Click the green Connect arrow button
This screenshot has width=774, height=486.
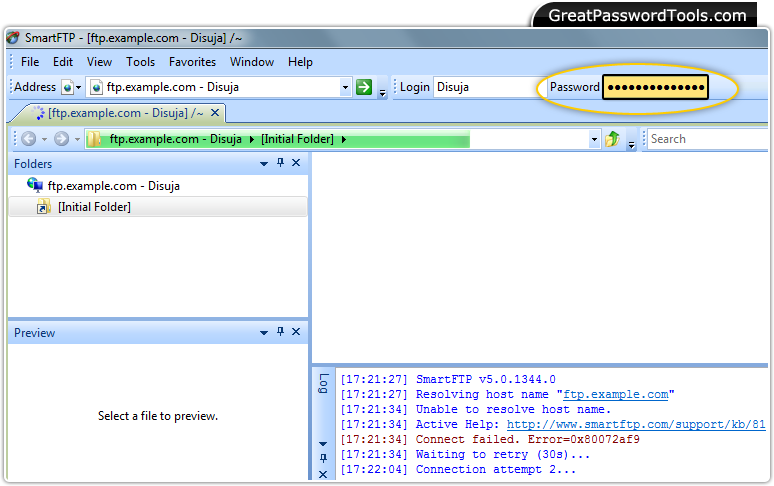tap(364, 87)
